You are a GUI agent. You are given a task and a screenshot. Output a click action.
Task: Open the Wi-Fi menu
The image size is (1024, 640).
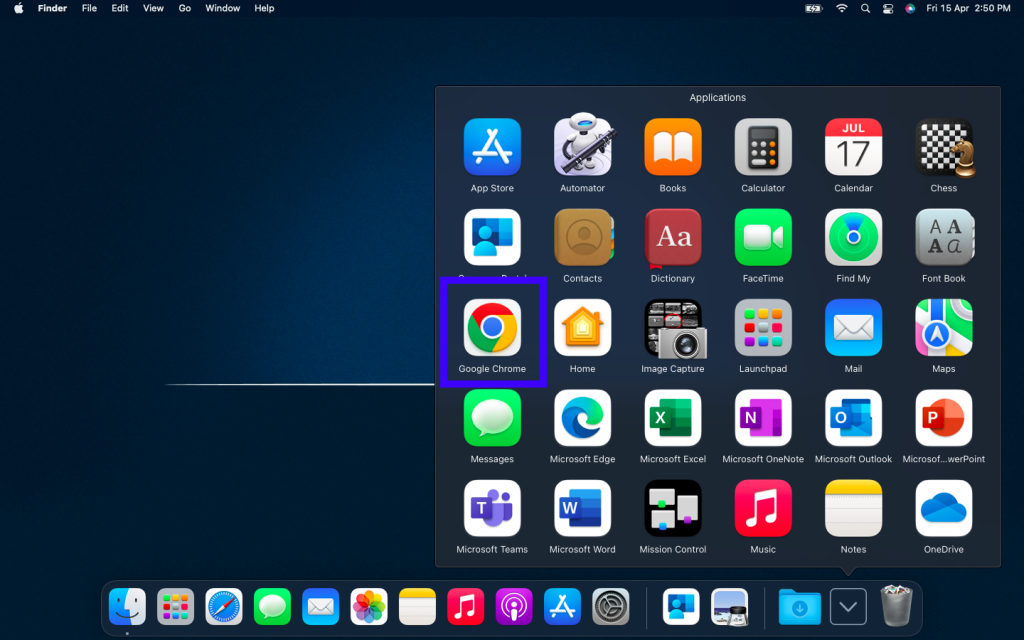[x=842, y=8]
